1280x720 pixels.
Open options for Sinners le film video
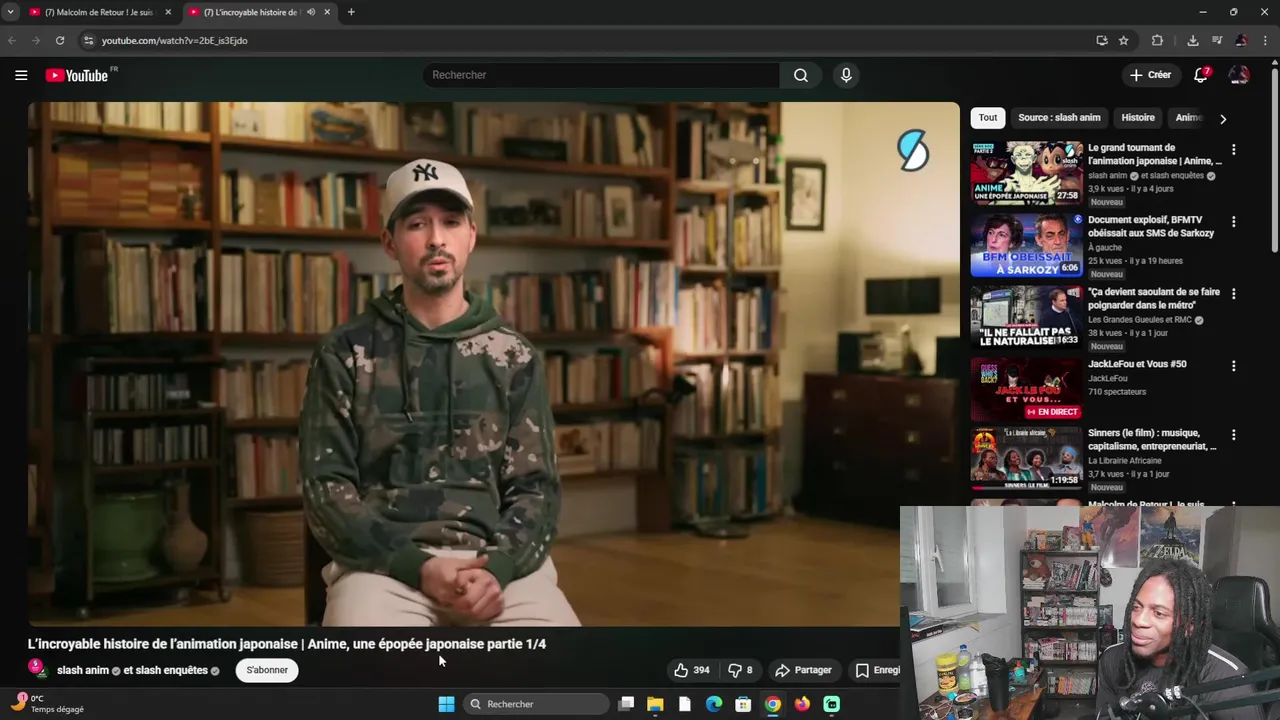[1233, 435]
